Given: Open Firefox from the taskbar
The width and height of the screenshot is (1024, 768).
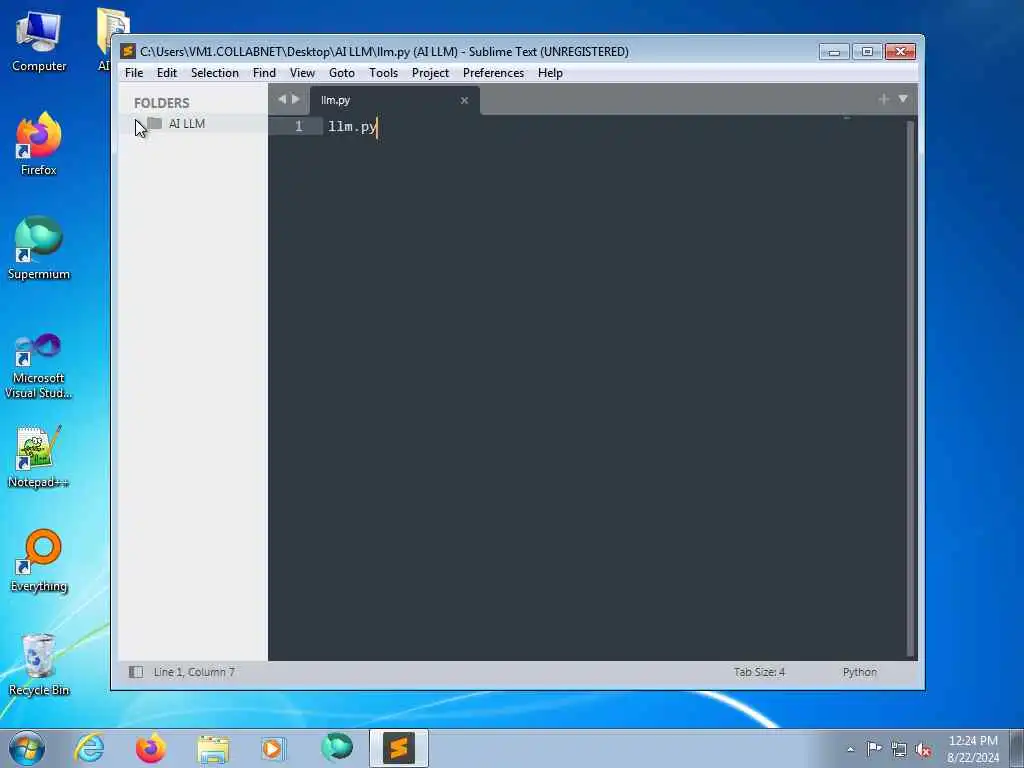Looking at the screenshot, I should point(151,748).
